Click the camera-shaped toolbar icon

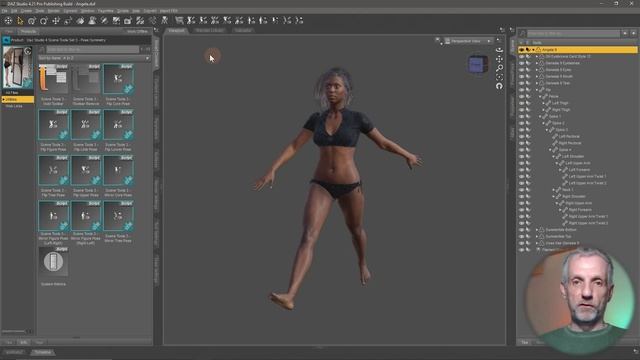click(128, 21)
